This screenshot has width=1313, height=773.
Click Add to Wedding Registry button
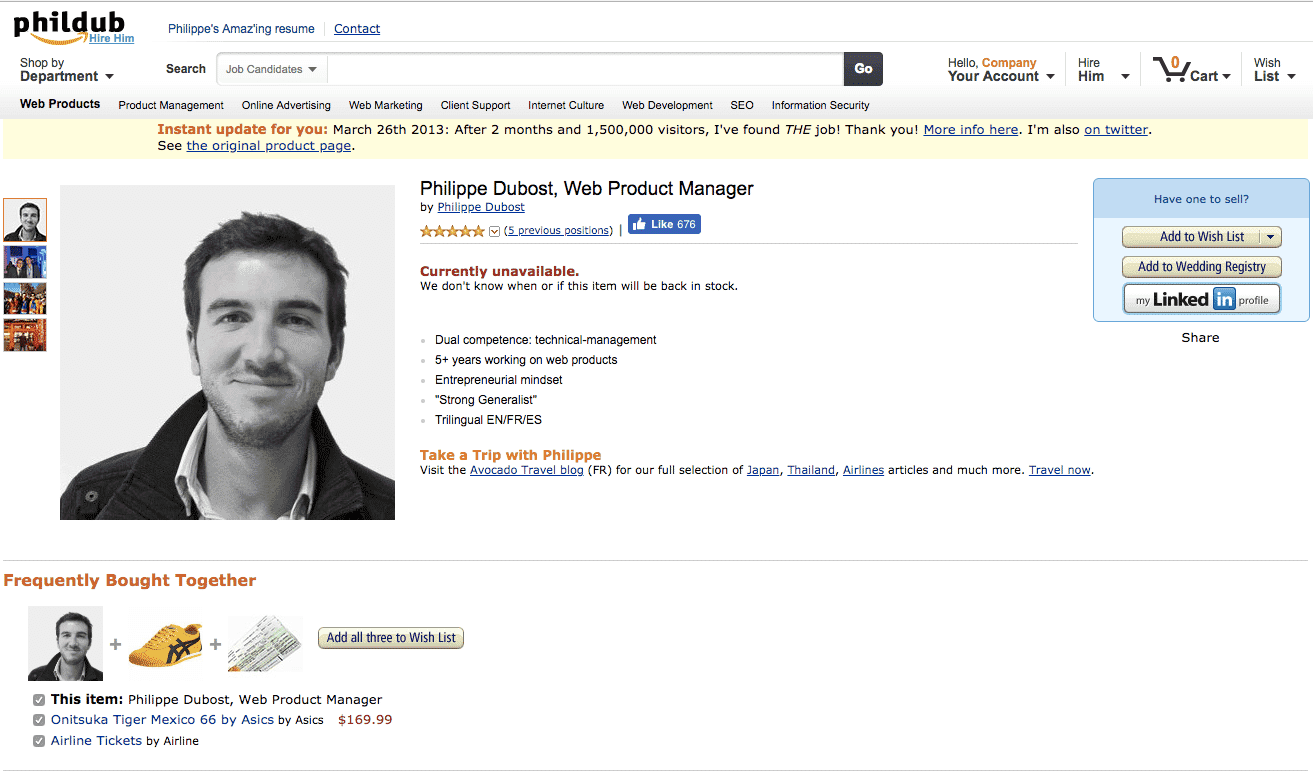1201,267
